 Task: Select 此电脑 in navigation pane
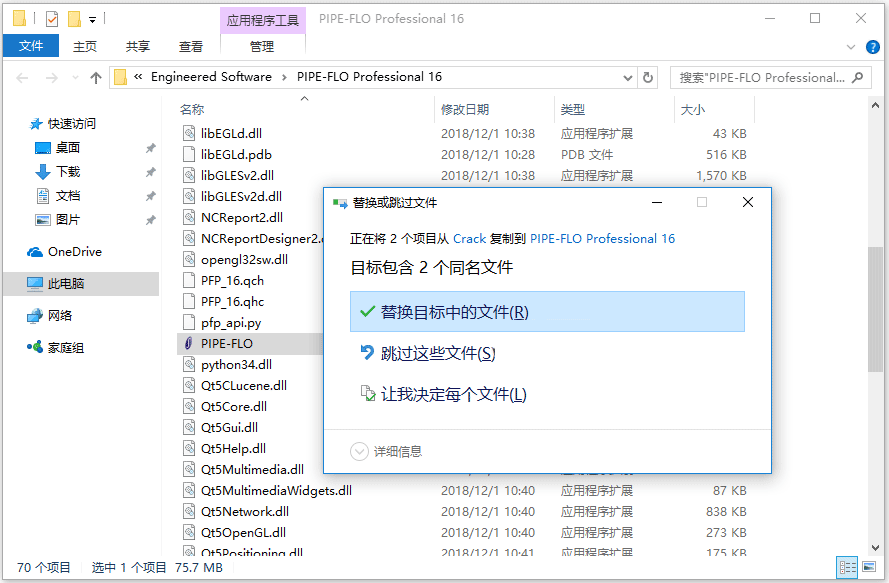point(81,284)
